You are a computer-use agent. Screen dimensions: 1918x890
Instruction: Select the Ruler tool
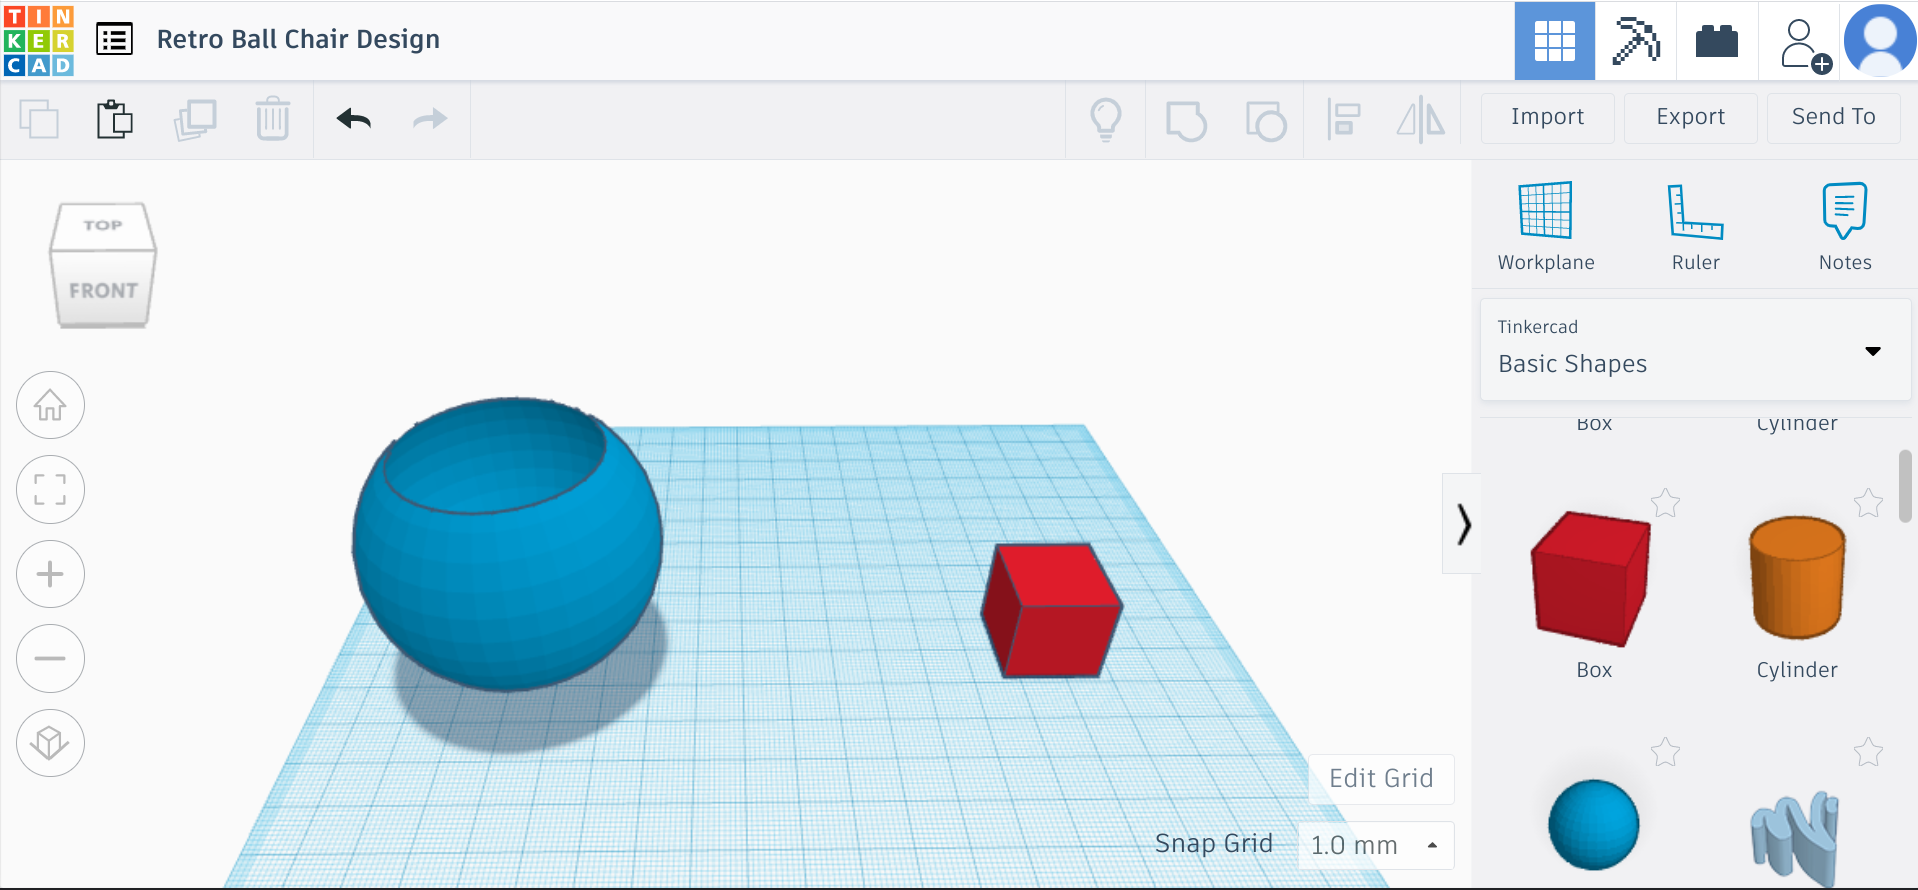(1696, 226)
